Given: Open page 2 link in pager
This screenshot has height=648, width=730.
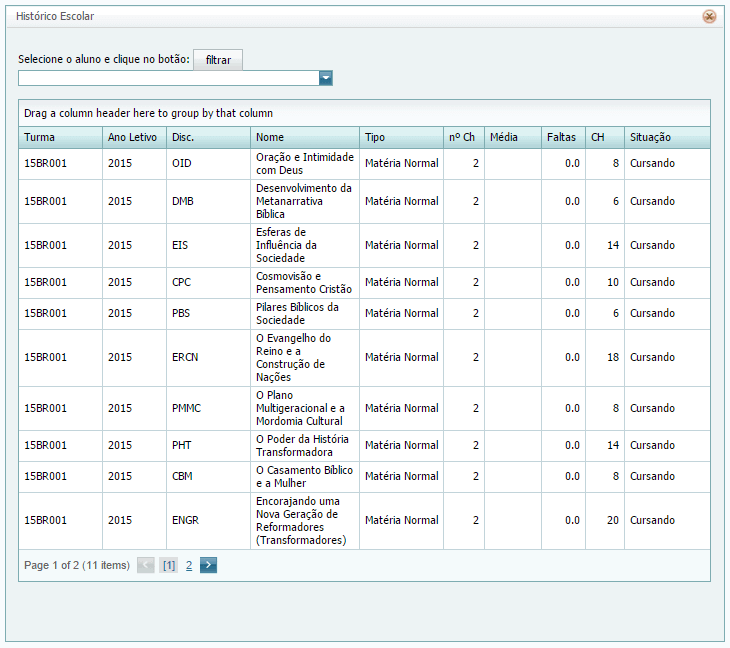Looking at the screenshot, I should [x=189, y=566].
